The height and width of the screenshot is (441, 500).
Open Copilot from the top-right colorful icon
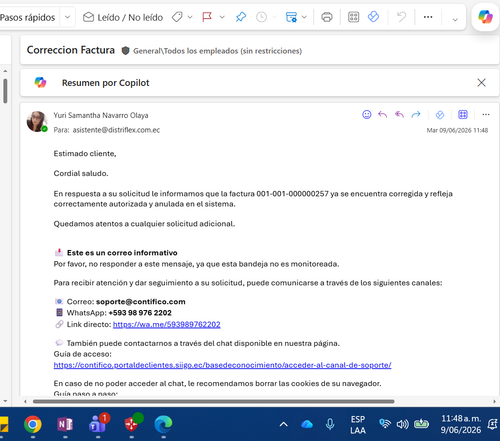(485, 17)
